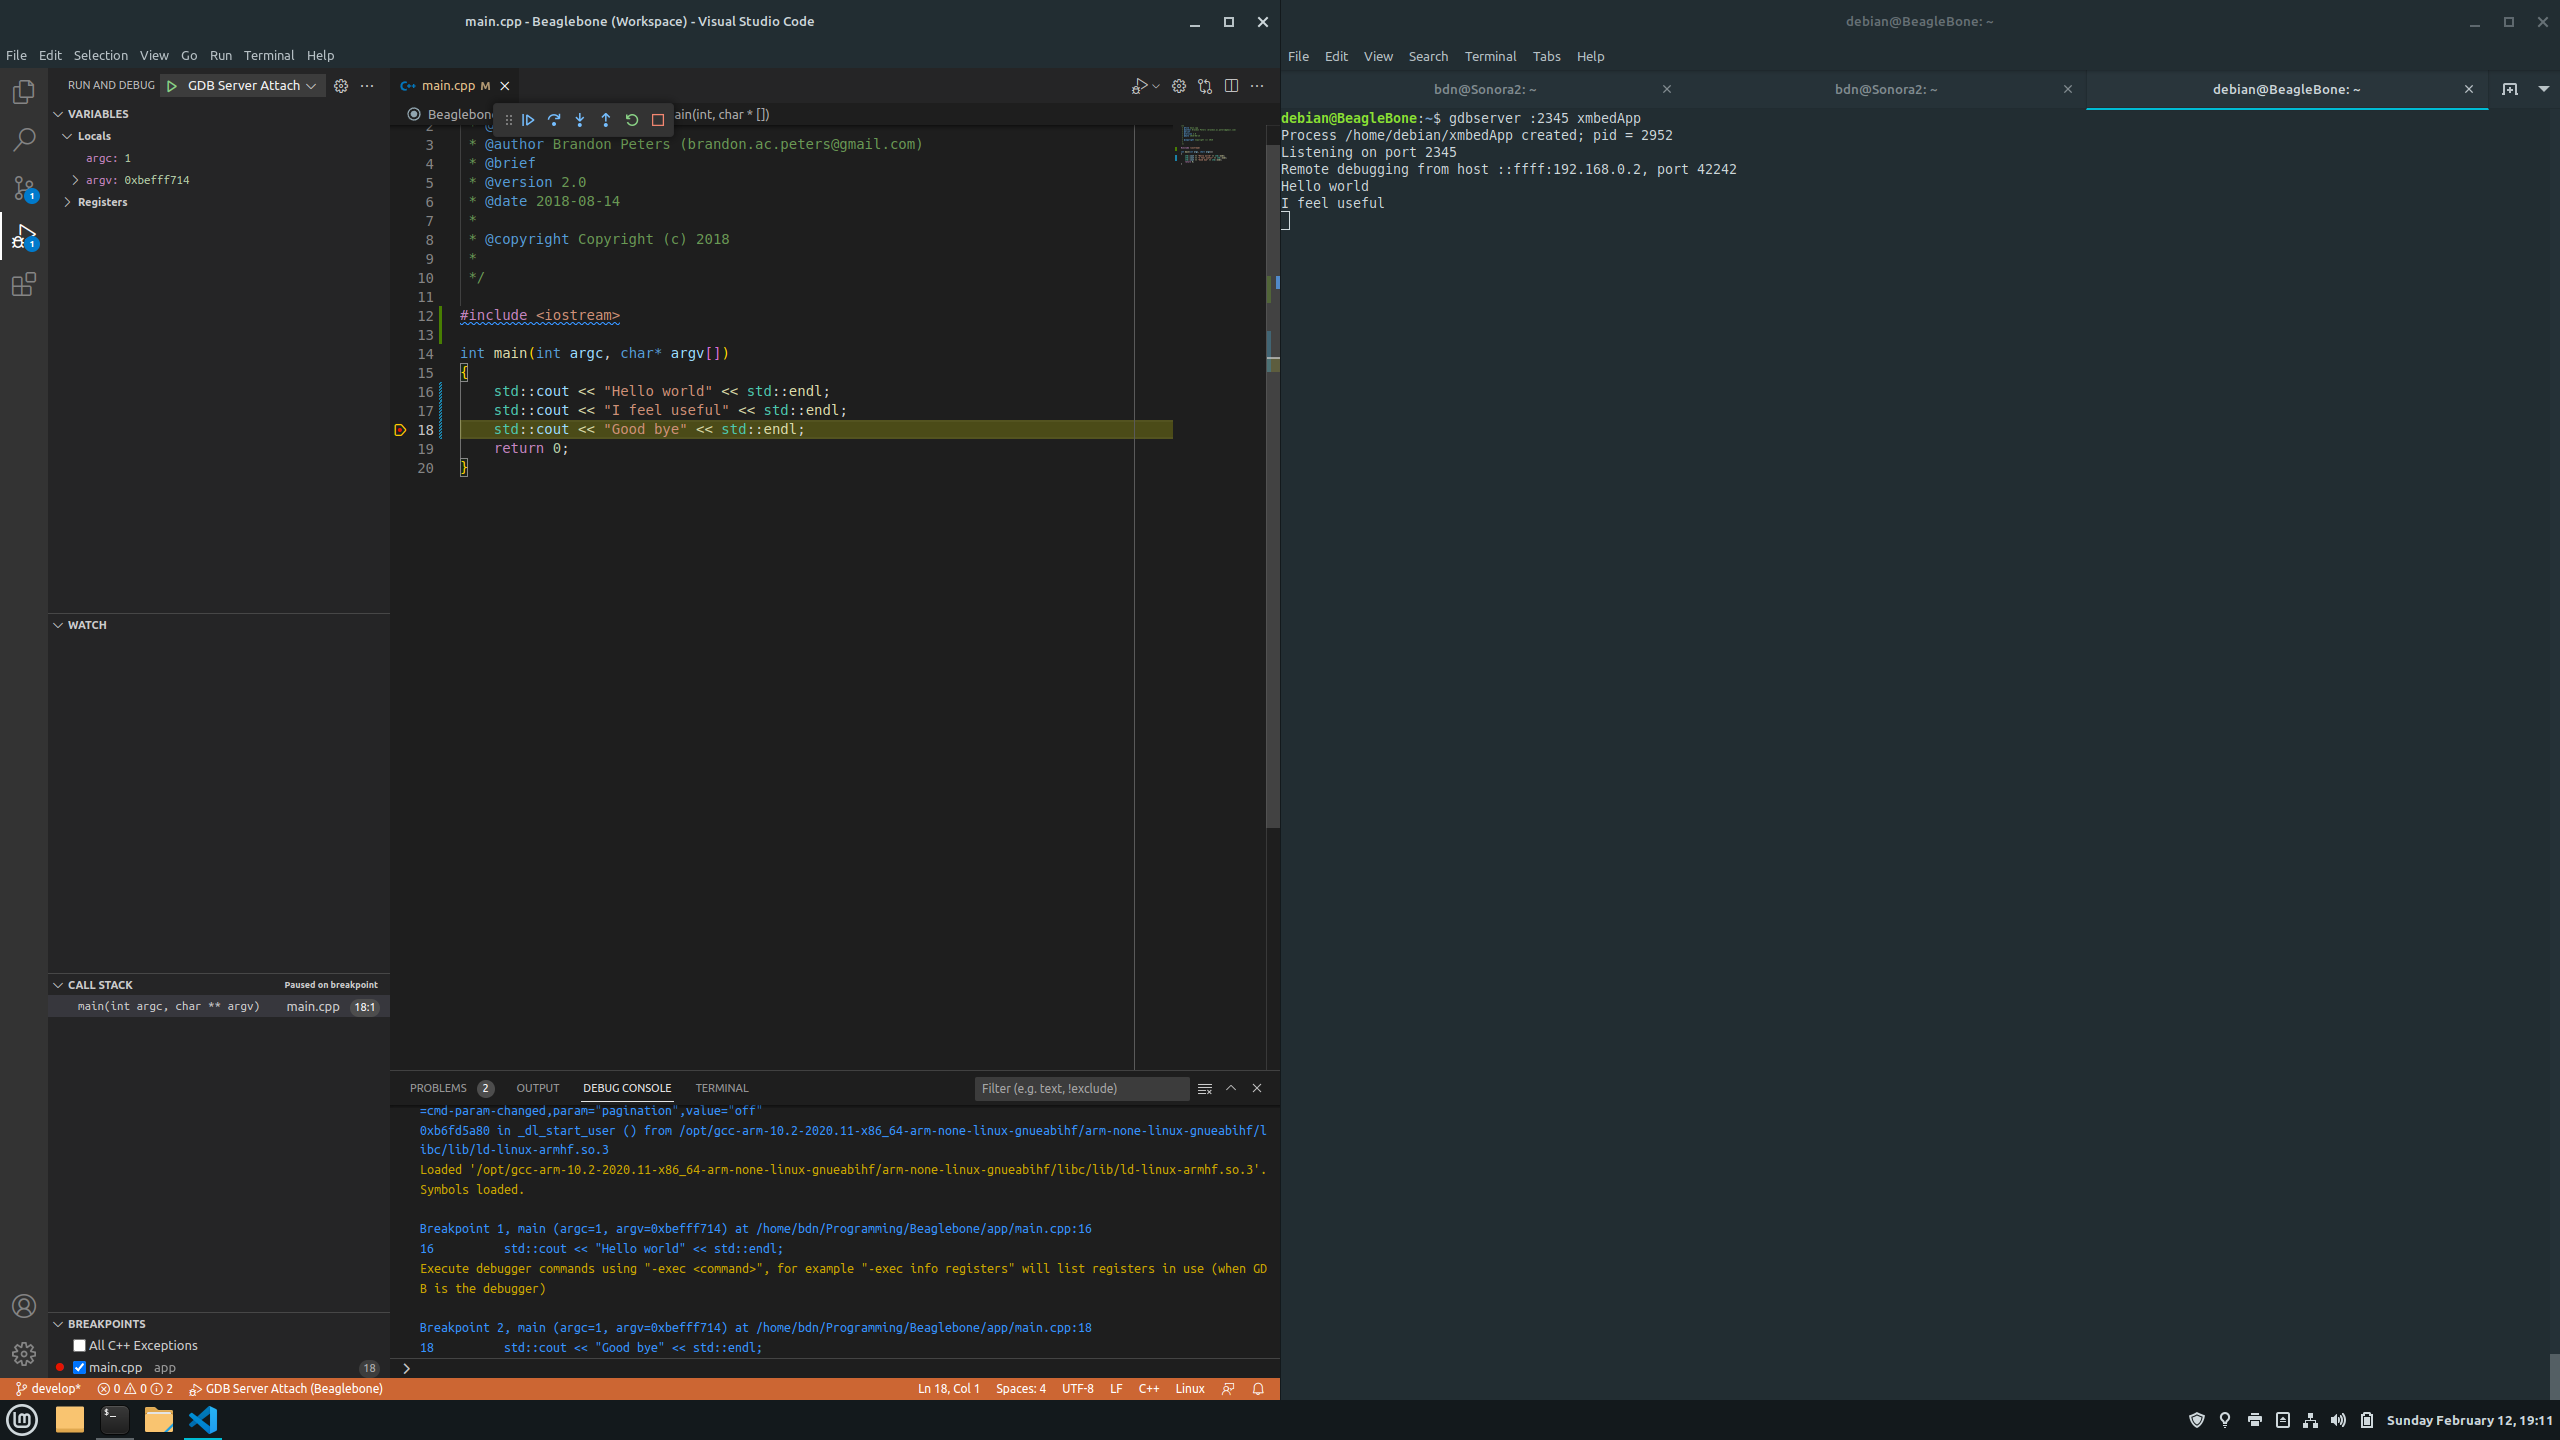
Task: Open the Run menu
Action: (220, 55)
